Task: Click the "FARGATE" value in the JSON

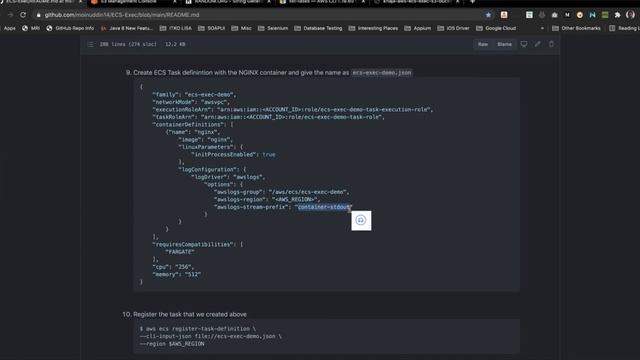Action: [x=180, y=252]
